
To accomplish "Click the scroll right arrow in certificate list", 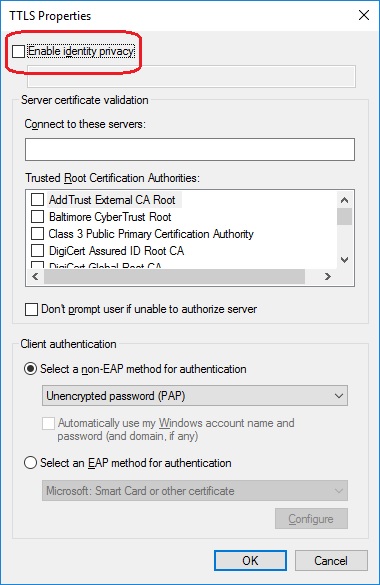I will coord(328,276).
